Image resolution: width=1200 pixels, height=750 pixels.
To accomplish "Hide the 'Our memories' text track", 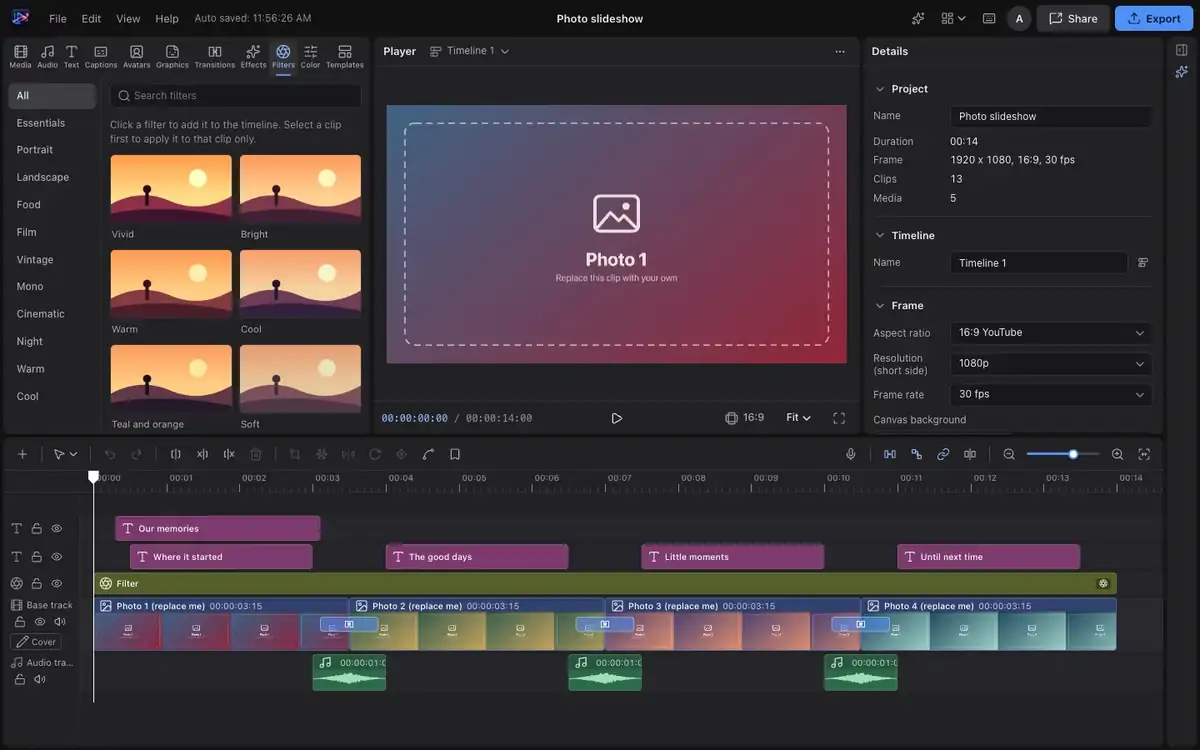I will 57,528.
